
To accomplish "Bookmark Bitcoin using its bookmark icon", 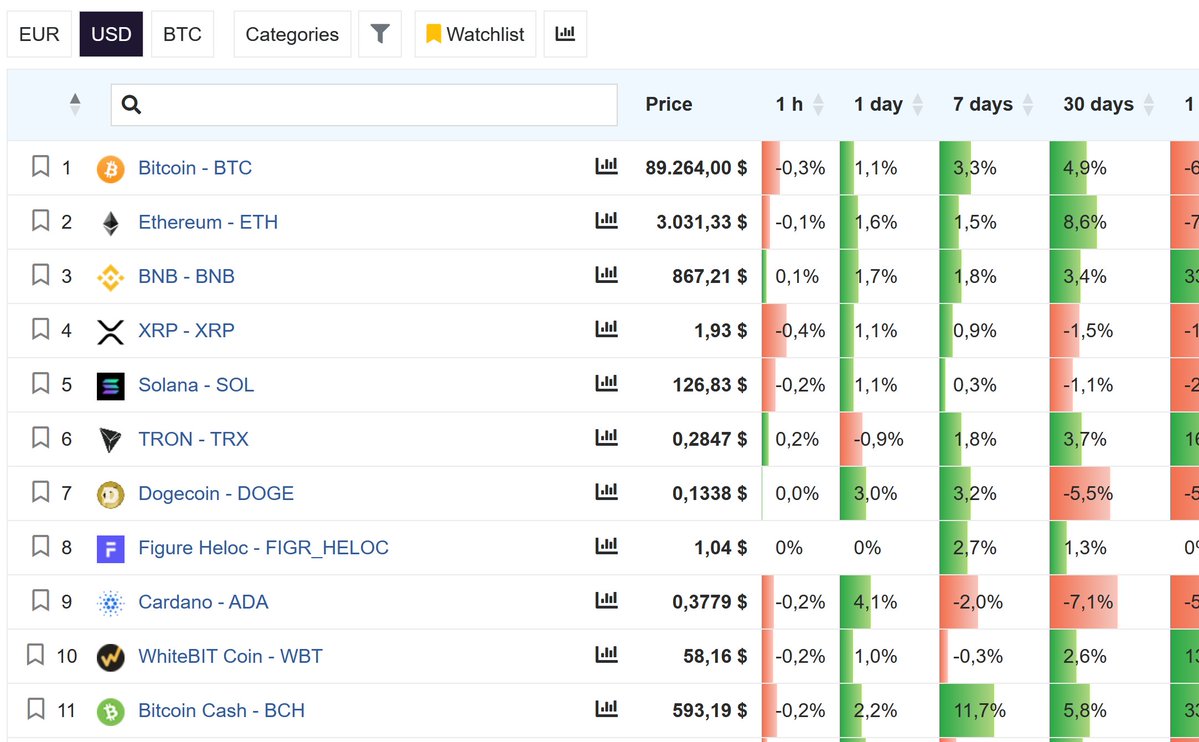I will click(40, 167).
